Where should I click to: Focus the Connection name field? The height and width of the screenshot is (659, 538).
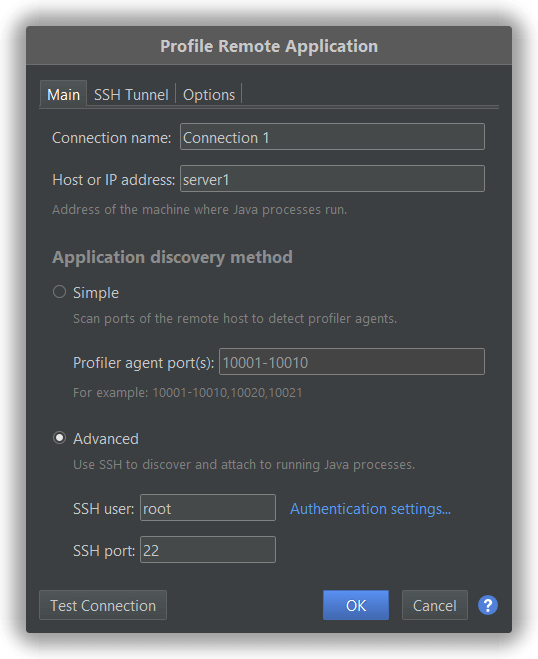point(332,137)
